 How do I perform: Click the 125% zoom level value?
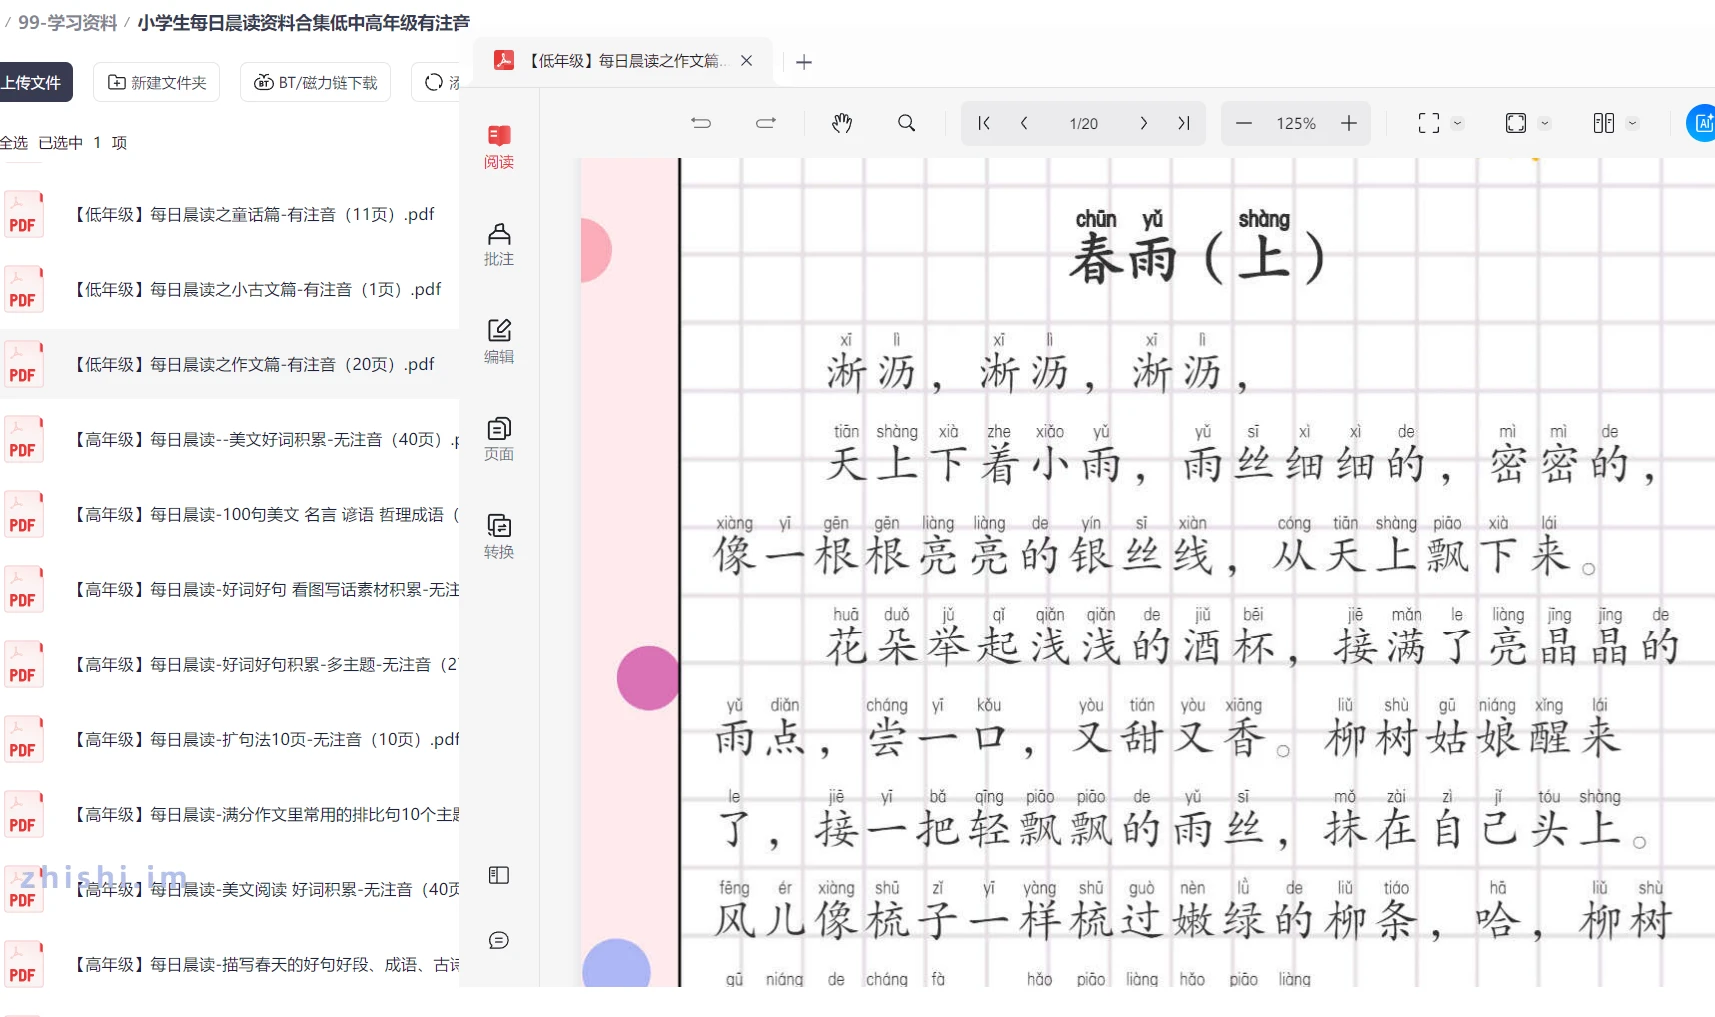coord(1296,123)
